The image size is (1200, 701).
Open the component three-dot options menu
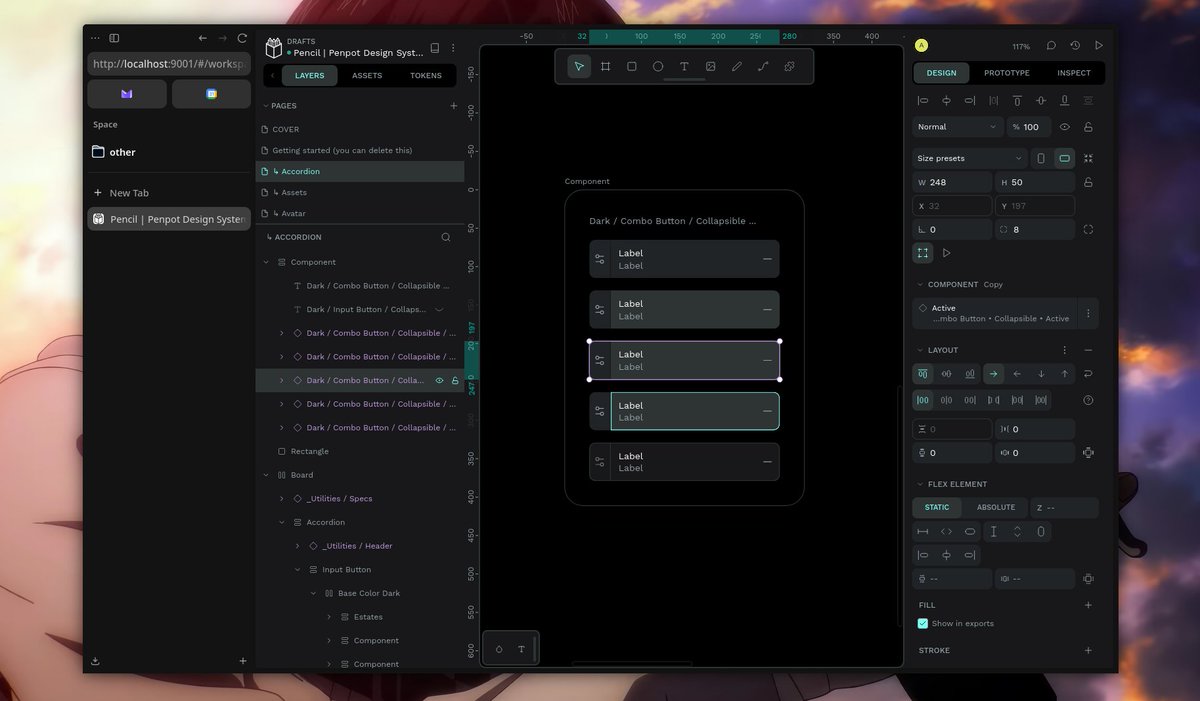coord(1088,313)
